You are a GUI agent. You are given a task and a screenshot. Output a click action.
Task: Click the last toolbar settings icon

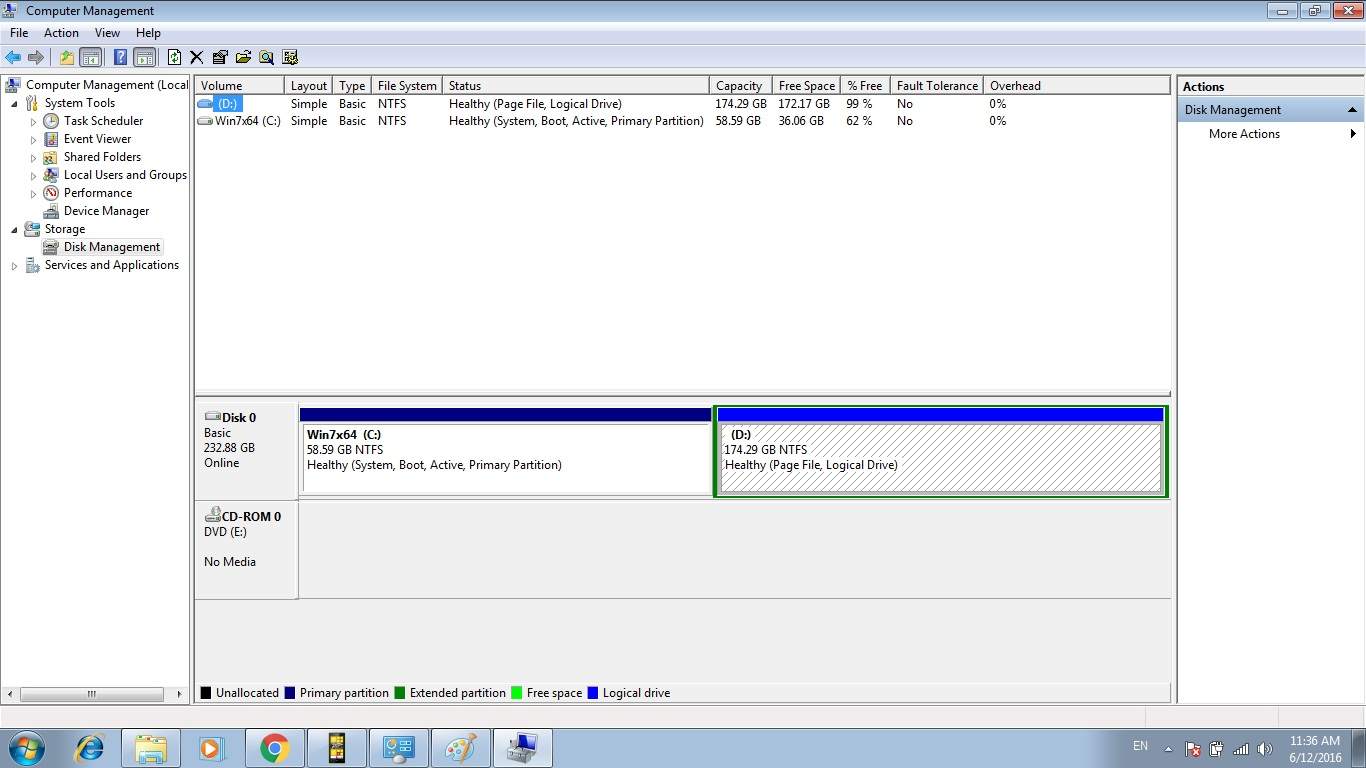pos(290,57)
